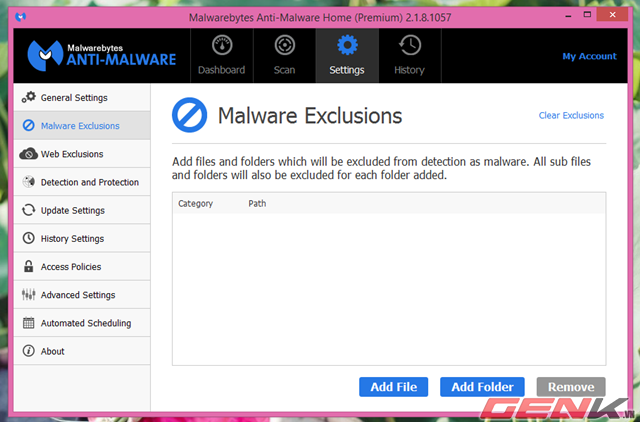This screenshot has height=422, width=640.
Task: Click the Access Policies padlock icon
Action: [x=29, y=266]
